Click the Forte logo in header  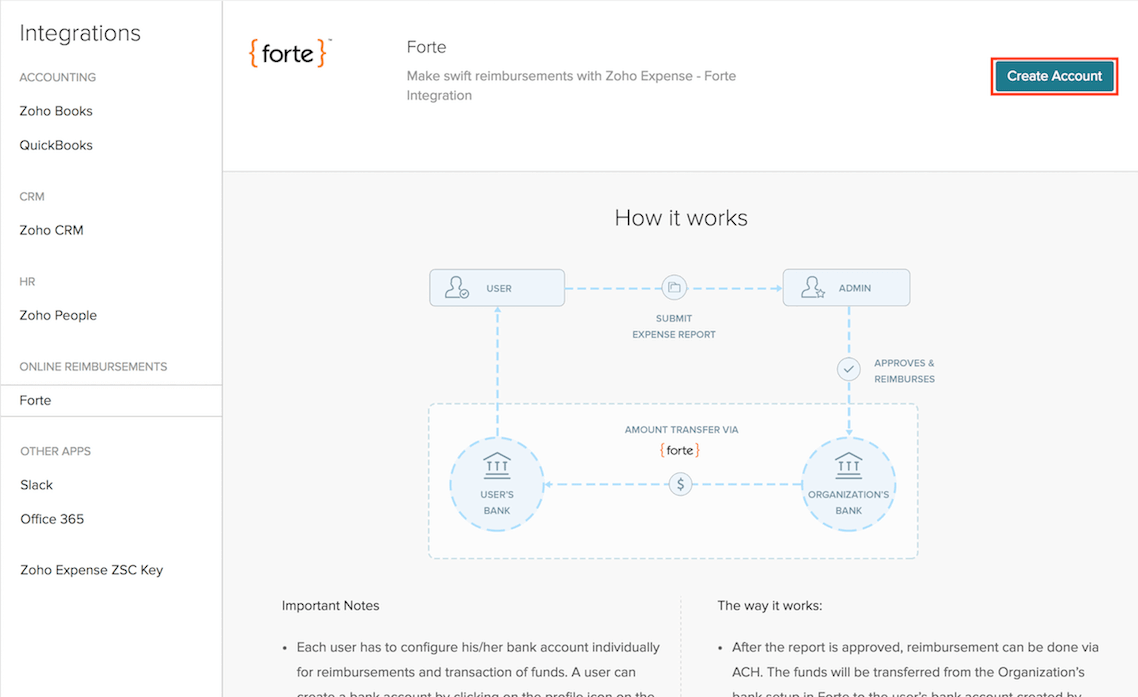[x=289, y=53]
